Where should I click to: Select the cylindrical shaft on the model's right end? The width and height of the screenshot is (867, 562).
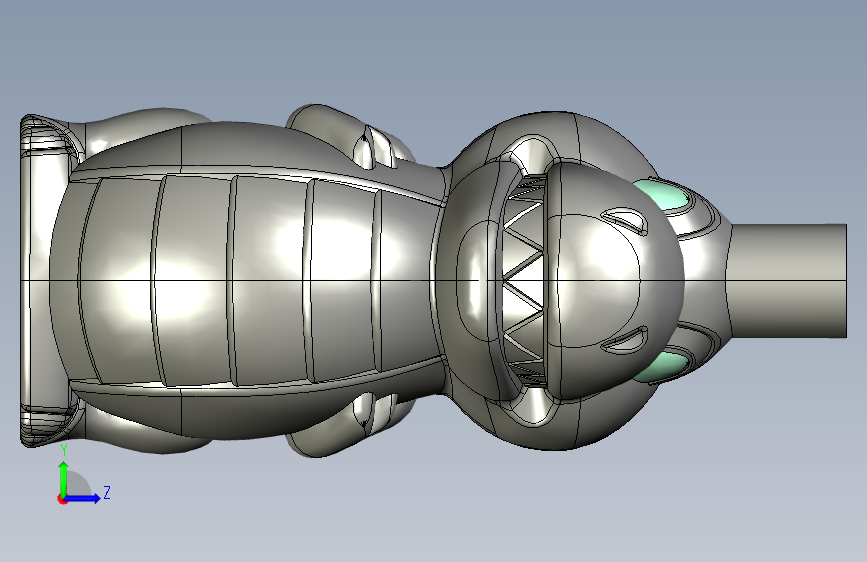click(x=788, y=280)
